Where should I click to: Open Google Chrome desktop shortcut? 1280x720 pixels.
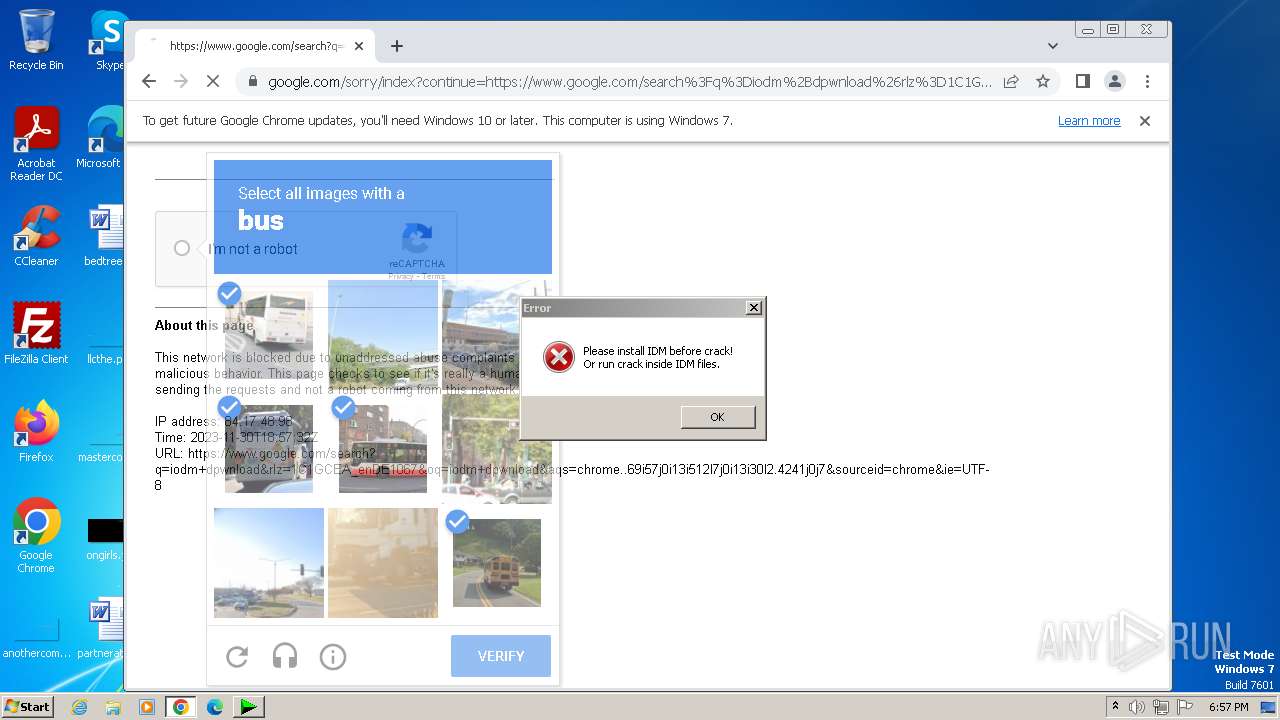coord(36,535)
